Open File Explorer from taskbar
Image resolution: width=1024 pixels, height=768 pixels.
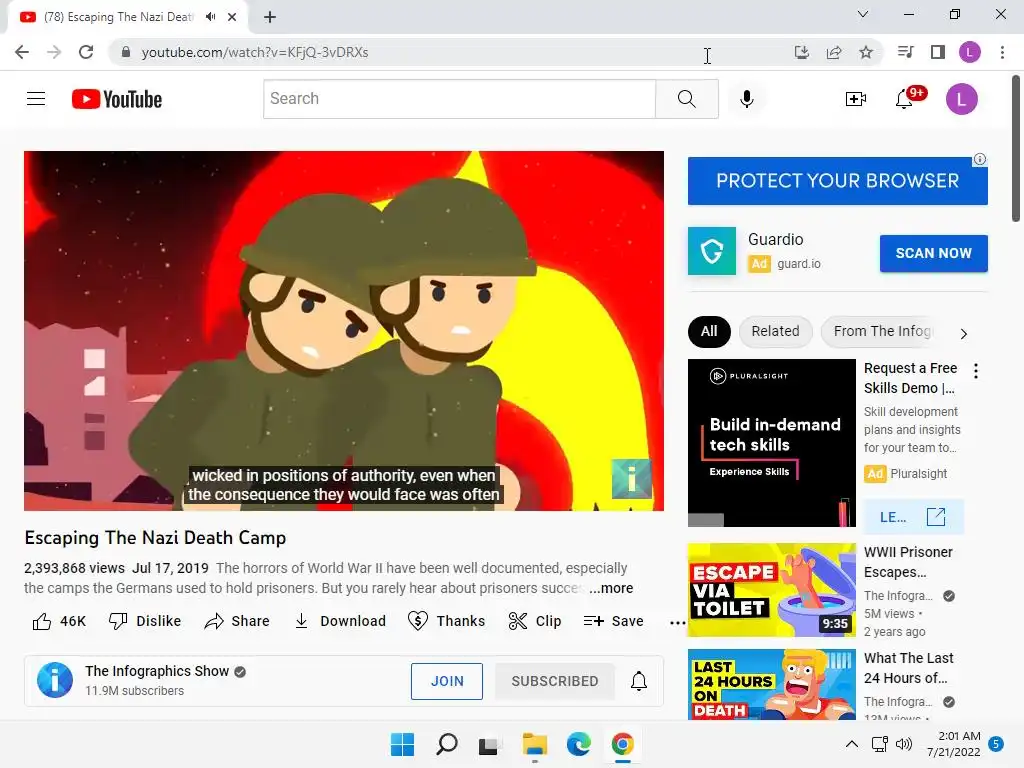coord(534,744)
